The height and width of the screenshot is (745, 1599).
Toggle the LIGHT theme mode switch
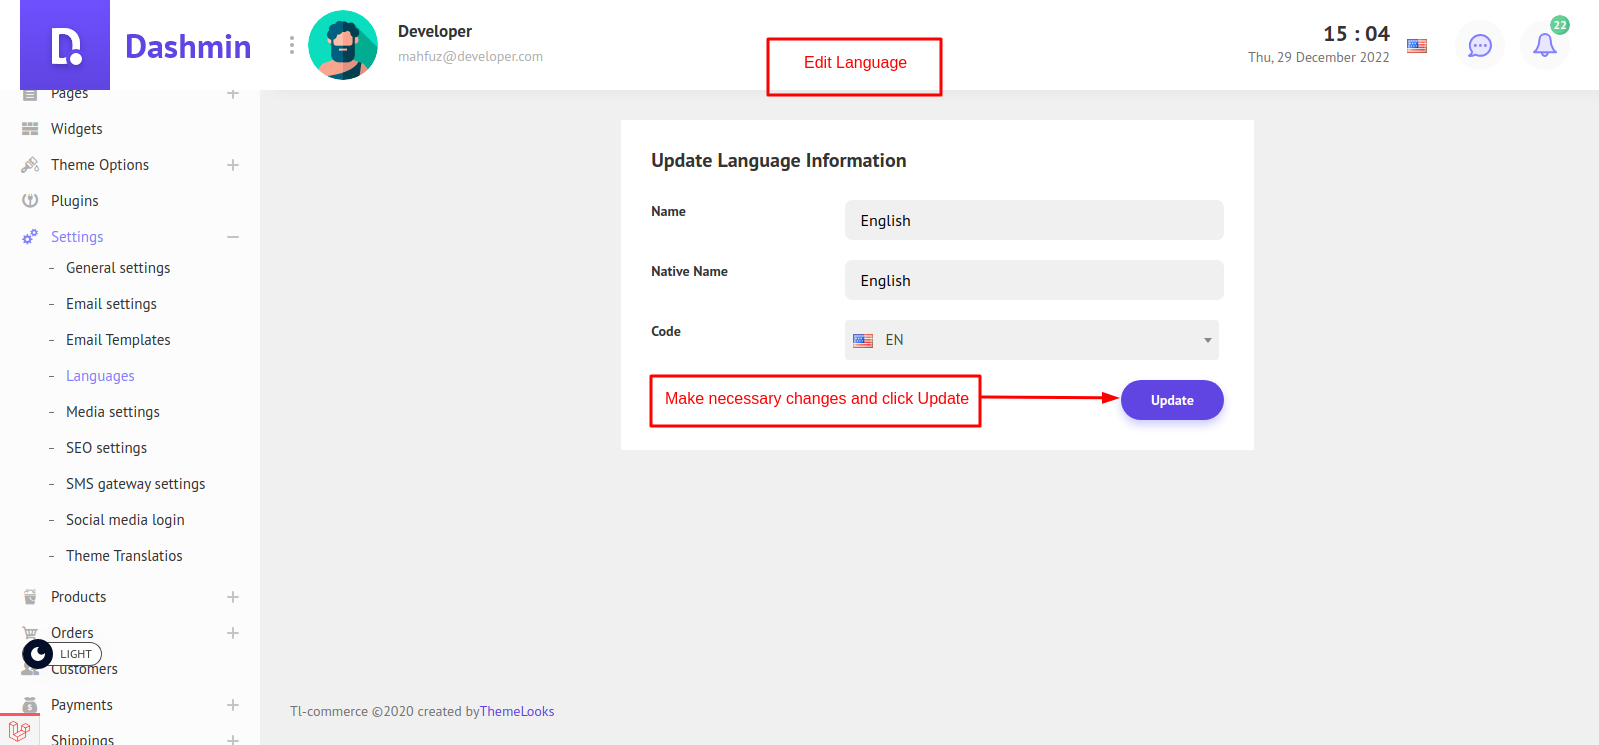tap(61, 654)
